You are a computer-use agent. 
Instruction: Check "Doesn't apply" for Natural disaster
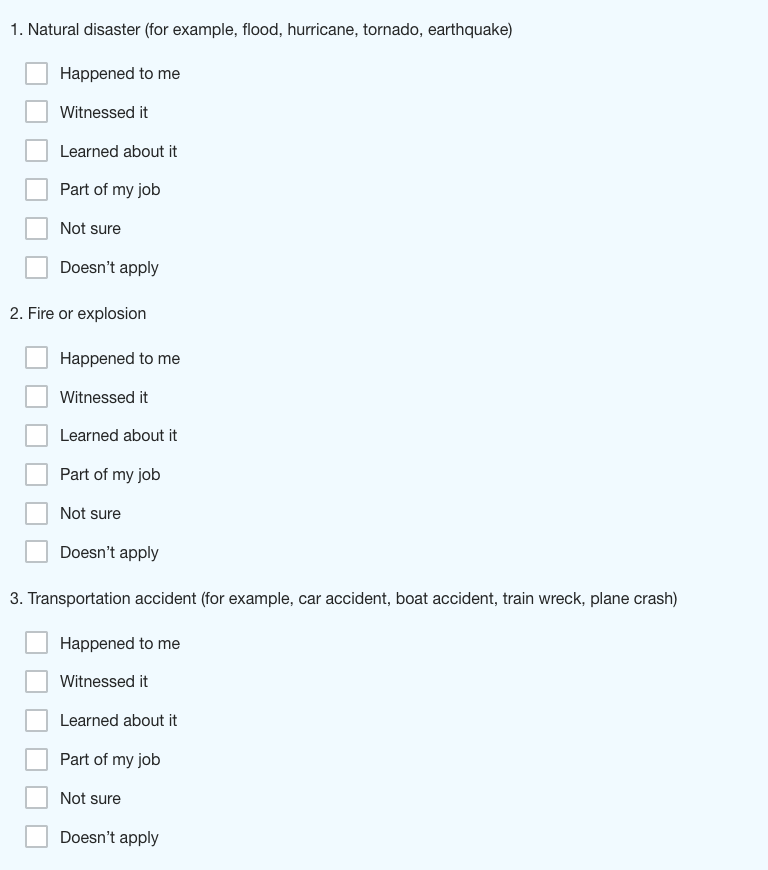37,267
